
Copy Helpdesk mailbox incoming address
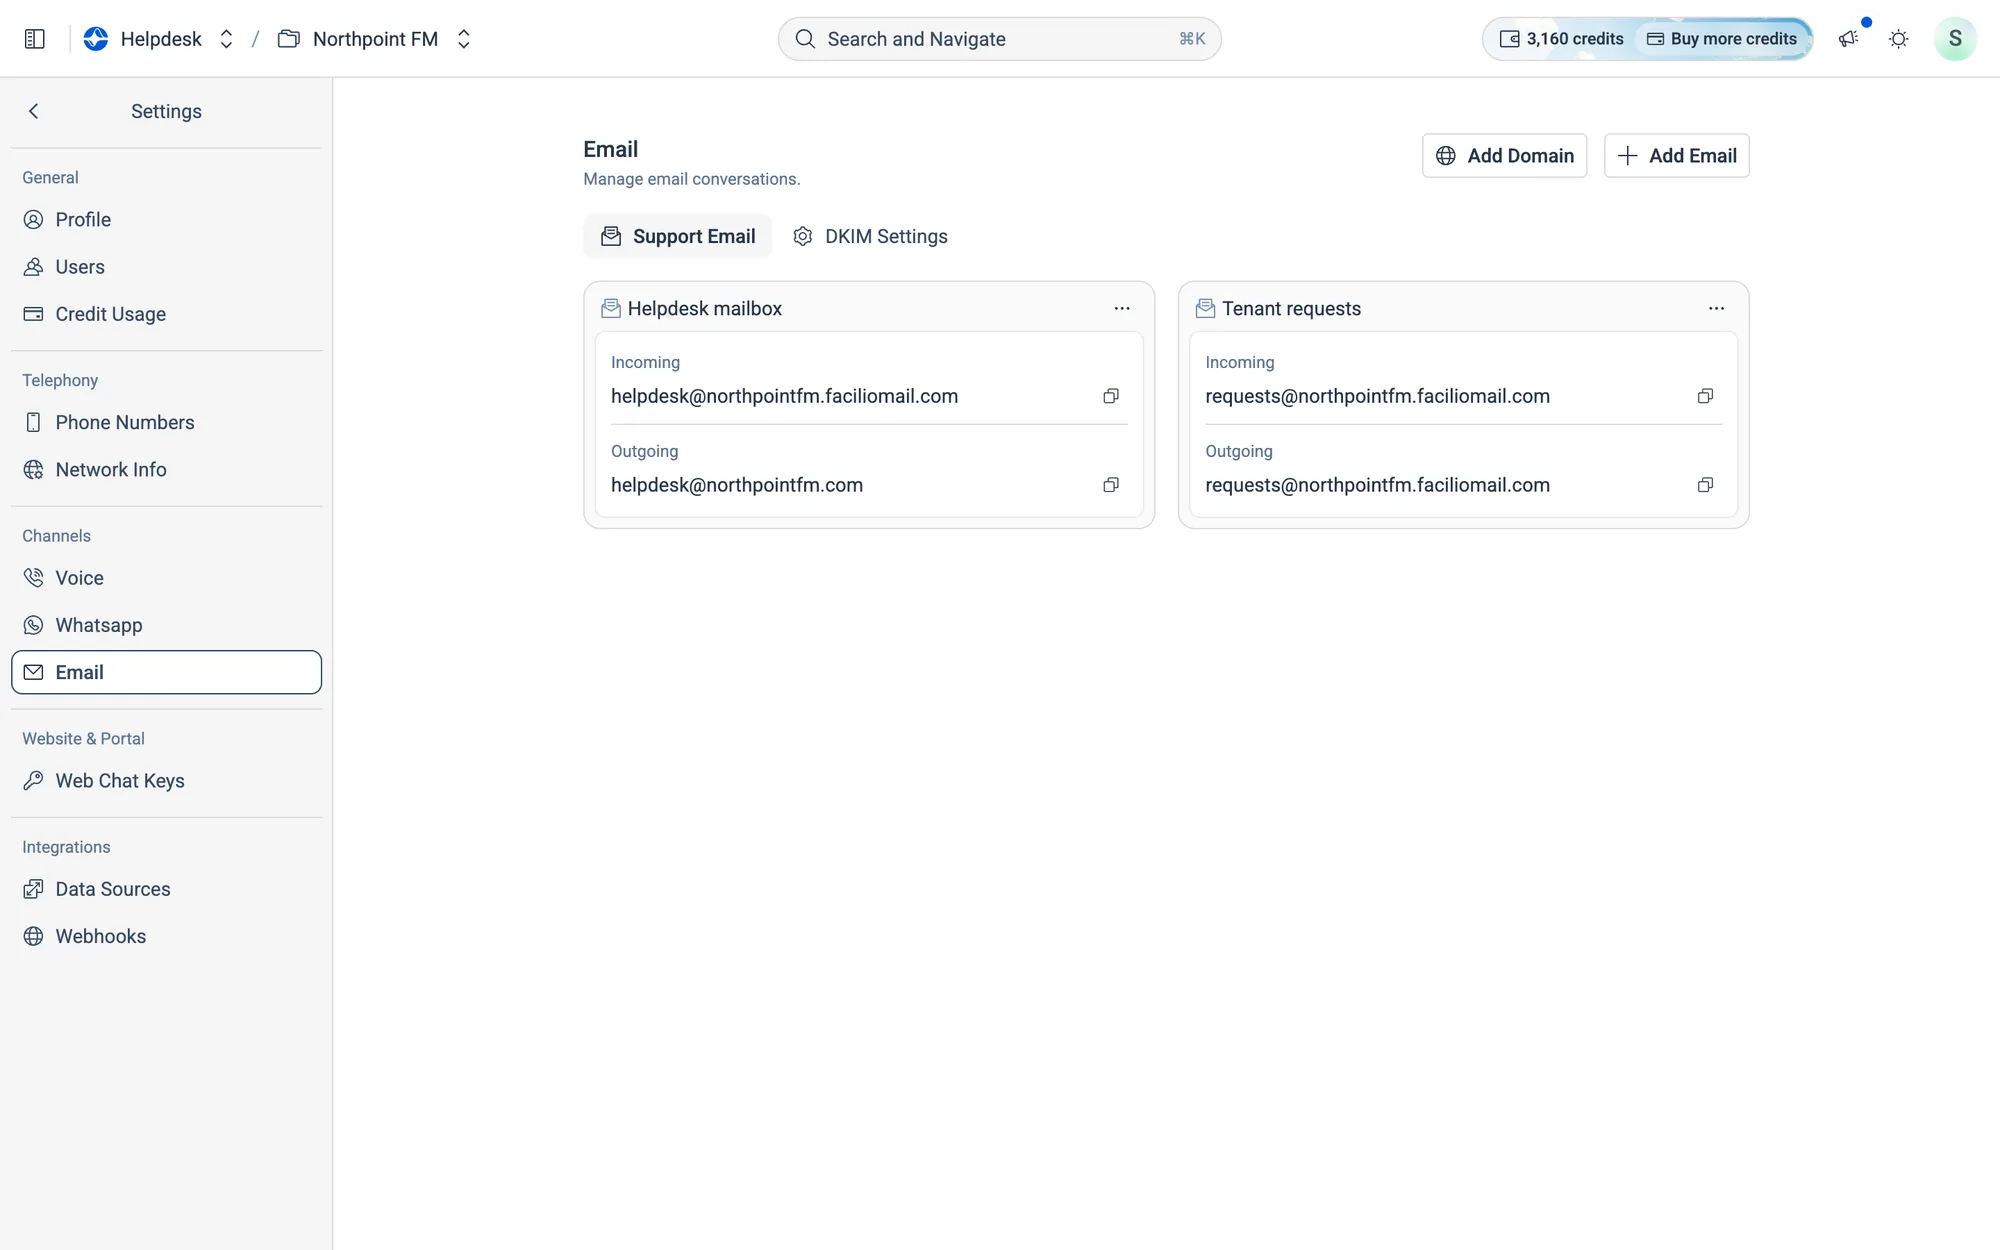[1110, 396]
